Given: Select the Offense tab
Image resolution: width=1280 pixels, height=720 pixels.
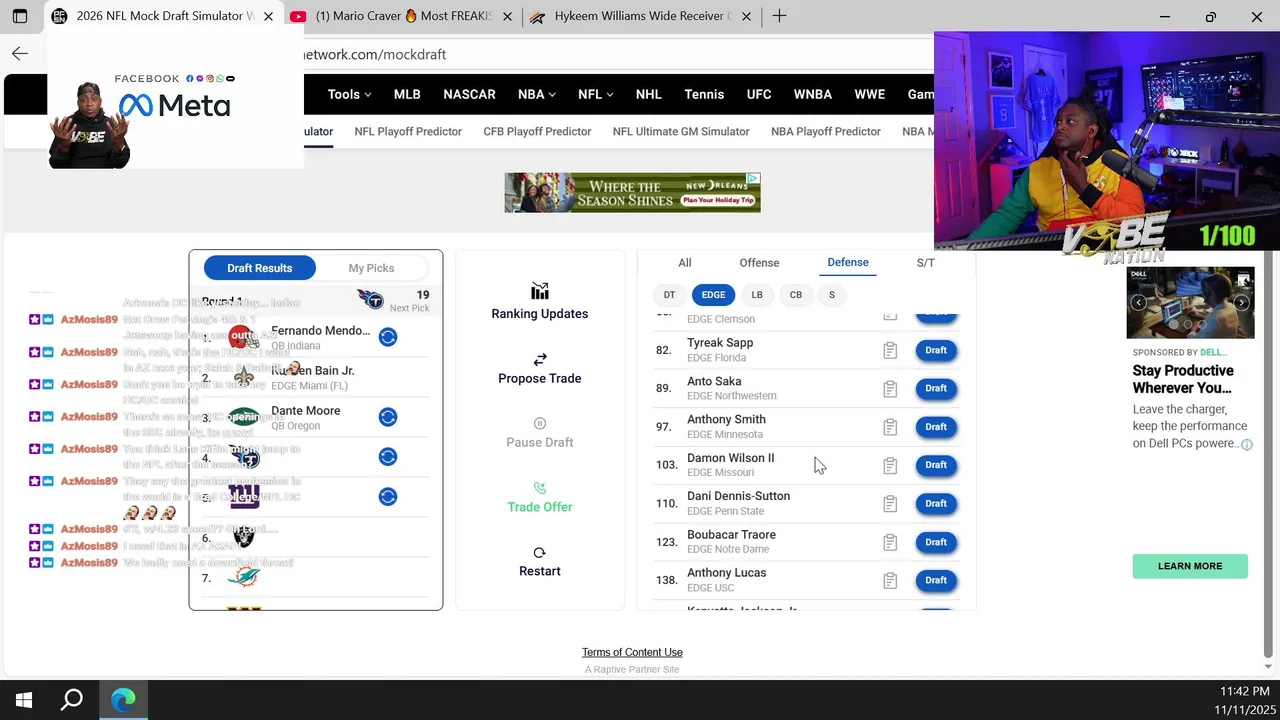Looking at the screenshot, I should 759,263.
